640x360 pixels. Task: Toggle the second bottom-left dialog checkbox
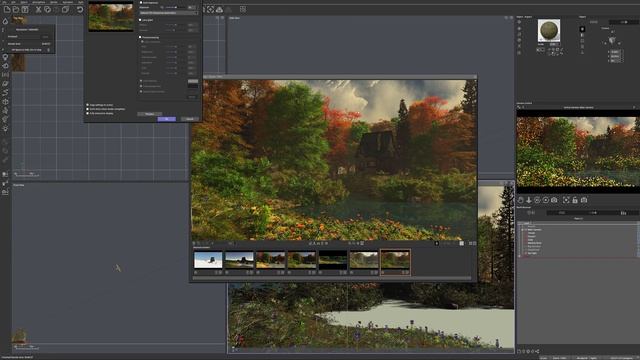(87, 109)
